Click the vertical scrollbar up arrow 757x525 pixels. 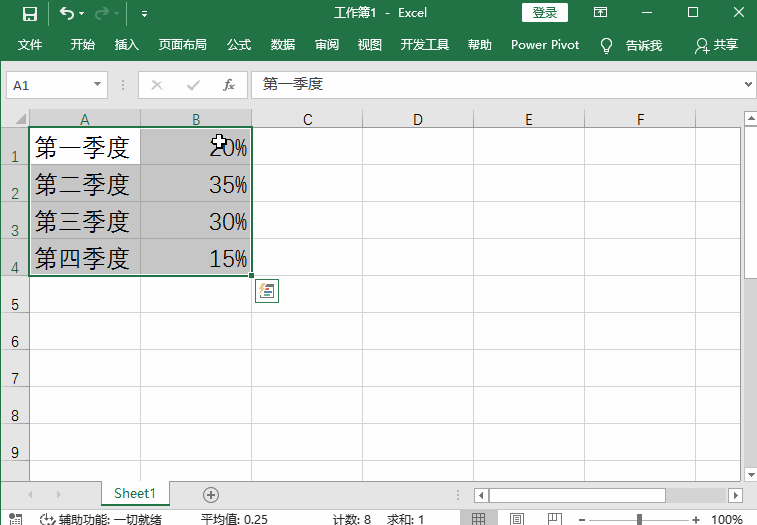click(751, 118)
